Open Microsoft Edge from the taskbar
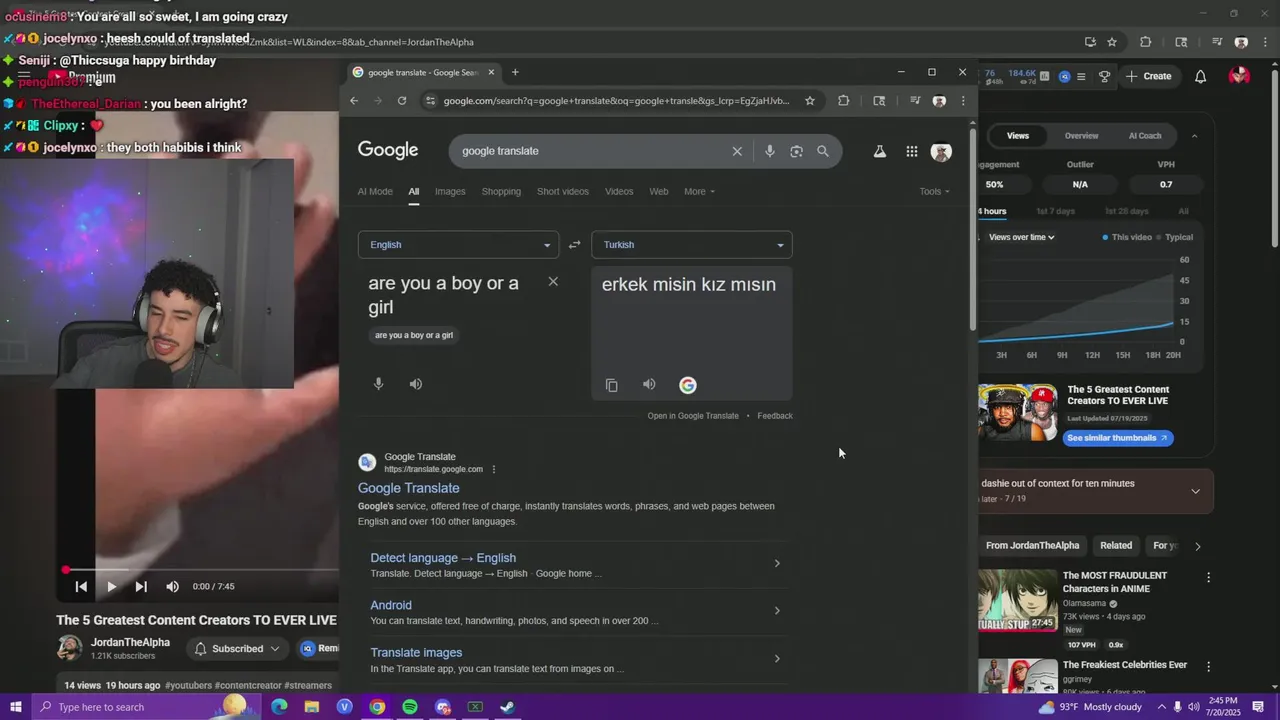1280x720 pixels. click(x=279, y=707)
